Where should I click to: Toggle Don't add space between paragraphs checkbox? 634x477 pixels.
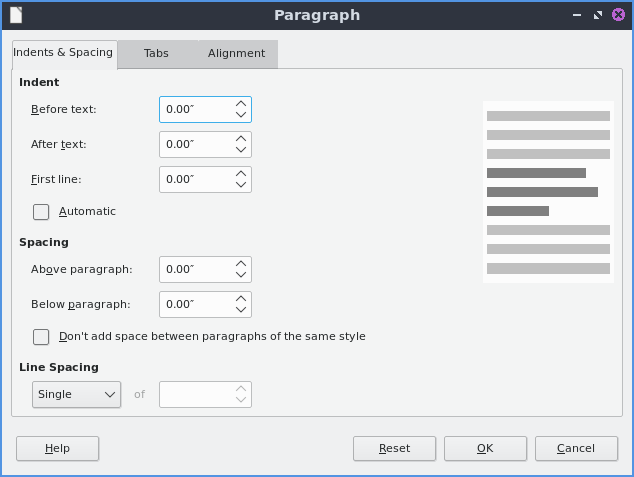[41, 337]
